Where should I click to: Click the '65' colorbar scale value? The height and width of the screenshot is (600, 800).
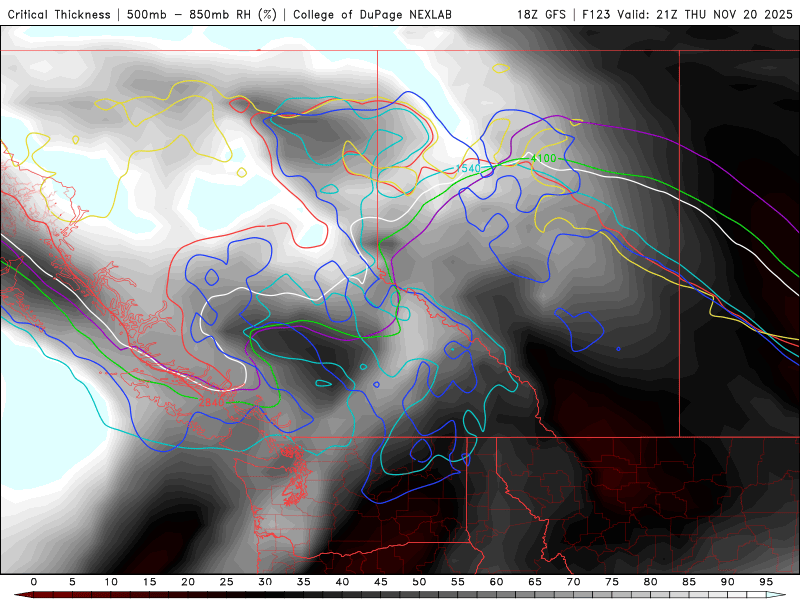534,582
